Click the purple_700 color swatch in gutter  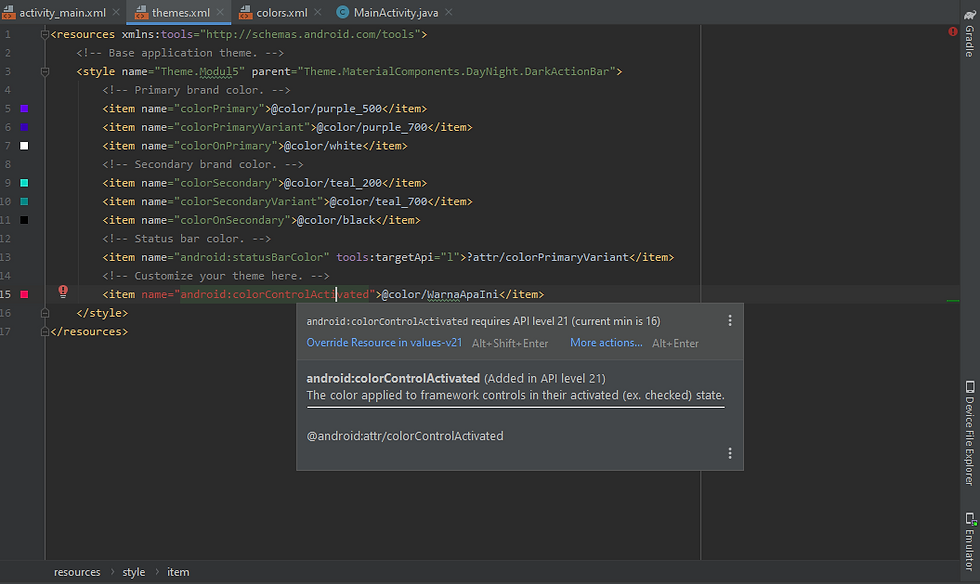click(24, 127)
